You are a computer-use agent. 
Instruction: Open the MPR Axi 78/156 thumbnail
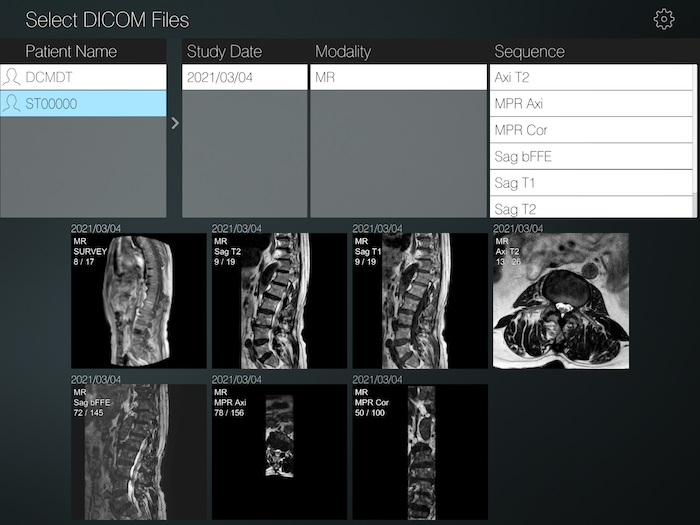pos(279,452)
